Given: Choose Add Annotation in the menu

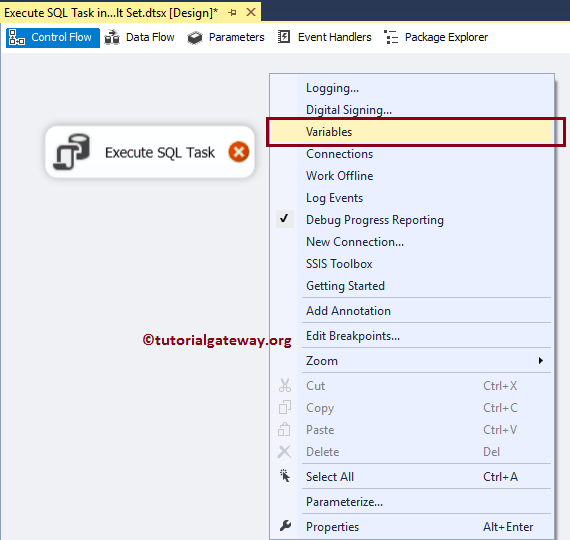Looking at the screenshot, I should tap(412, 311).
